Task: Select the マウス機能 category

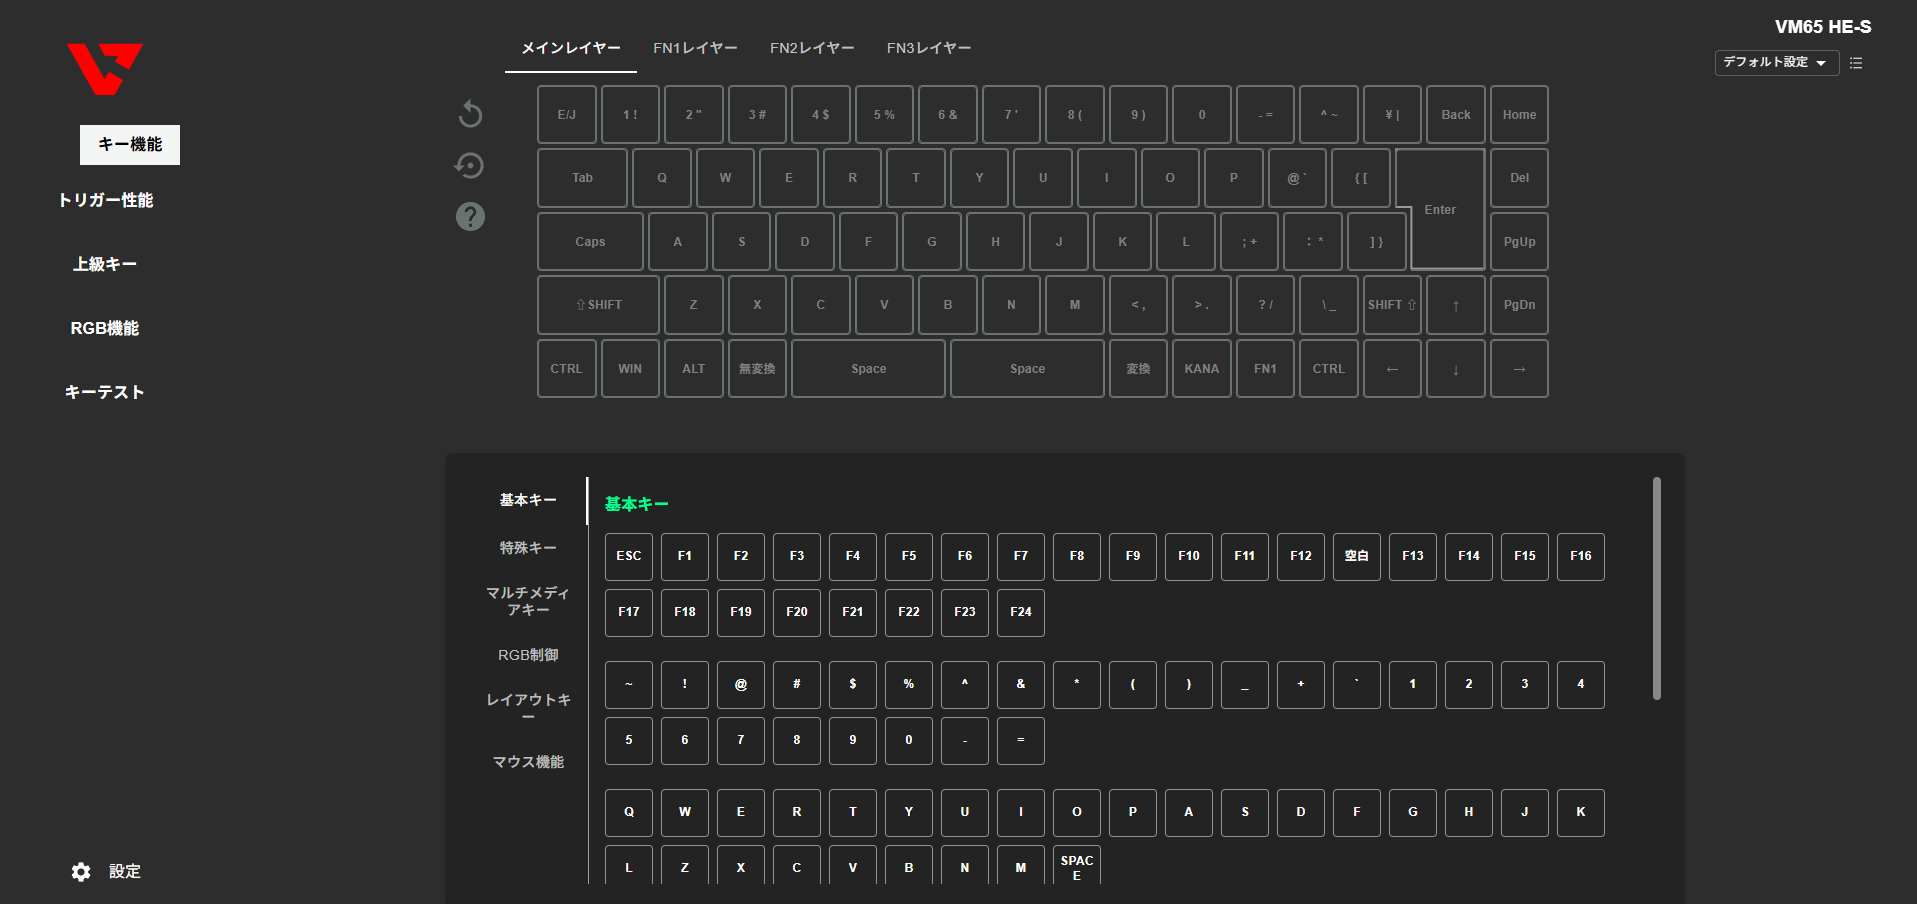Action: click(528, 762)
